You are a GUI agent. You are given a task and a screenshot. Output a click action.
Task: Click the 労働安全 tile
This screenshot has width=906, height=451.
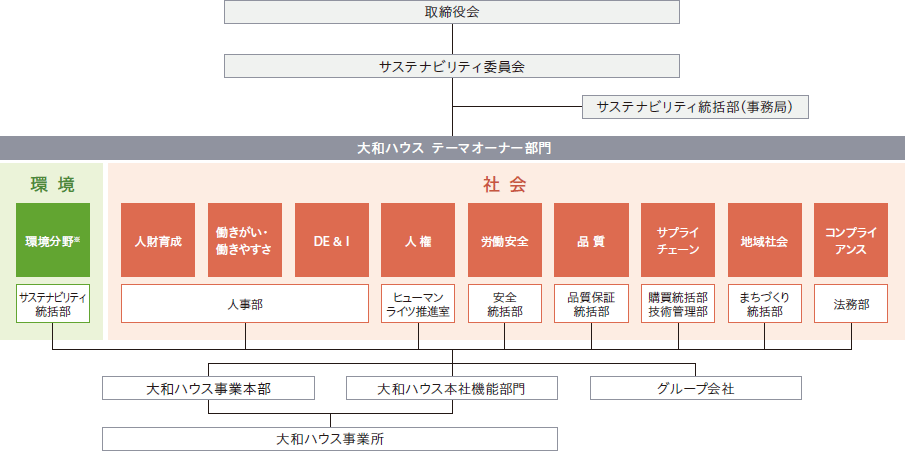click(x=504, y=240)
